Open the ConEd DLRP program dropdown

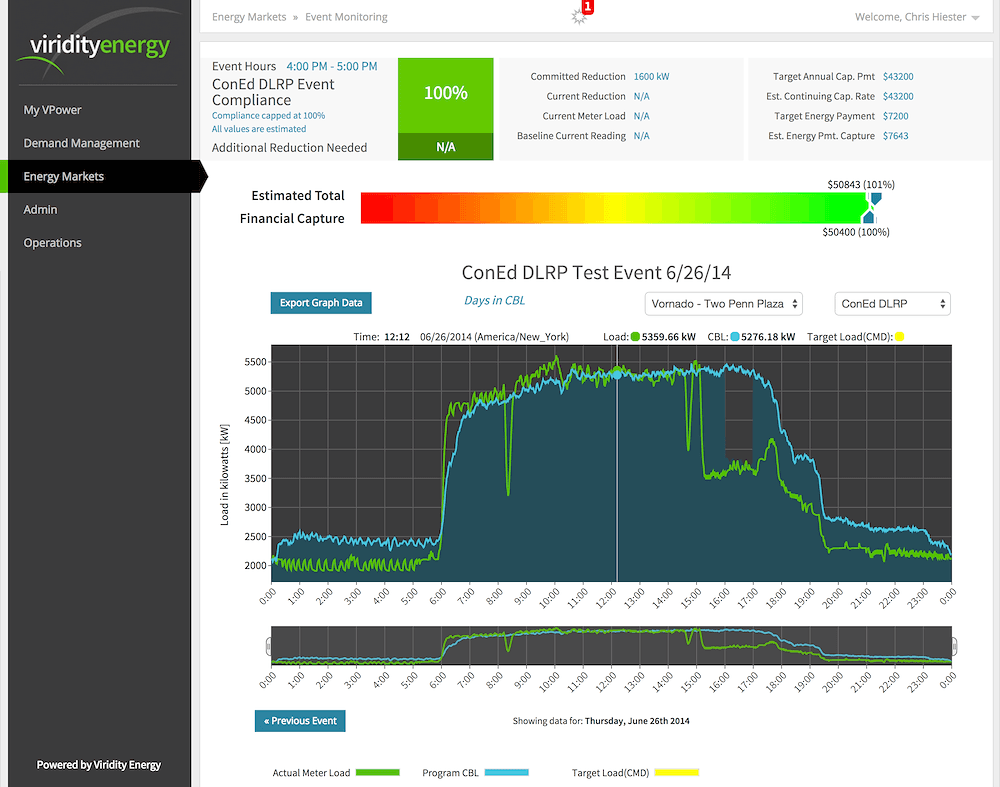[892, 304]
